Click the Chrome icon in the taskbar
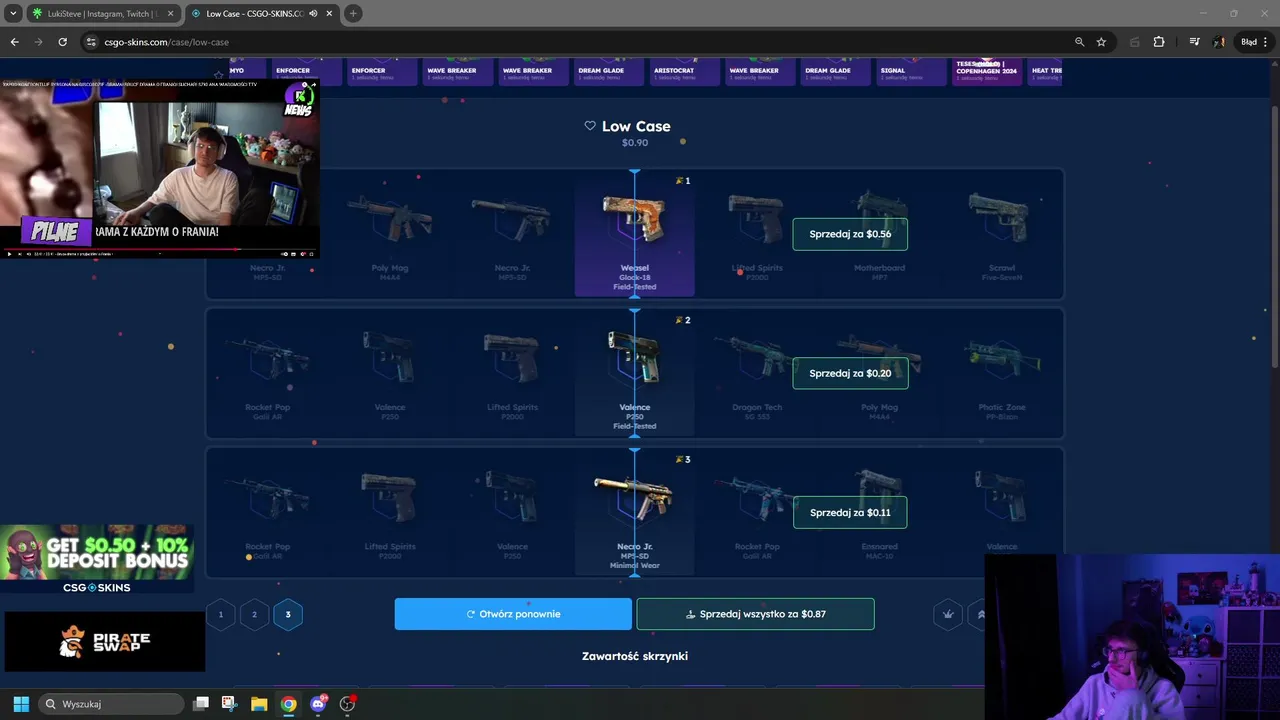This screenshot has height=720, width=1280. click(288, 704)
